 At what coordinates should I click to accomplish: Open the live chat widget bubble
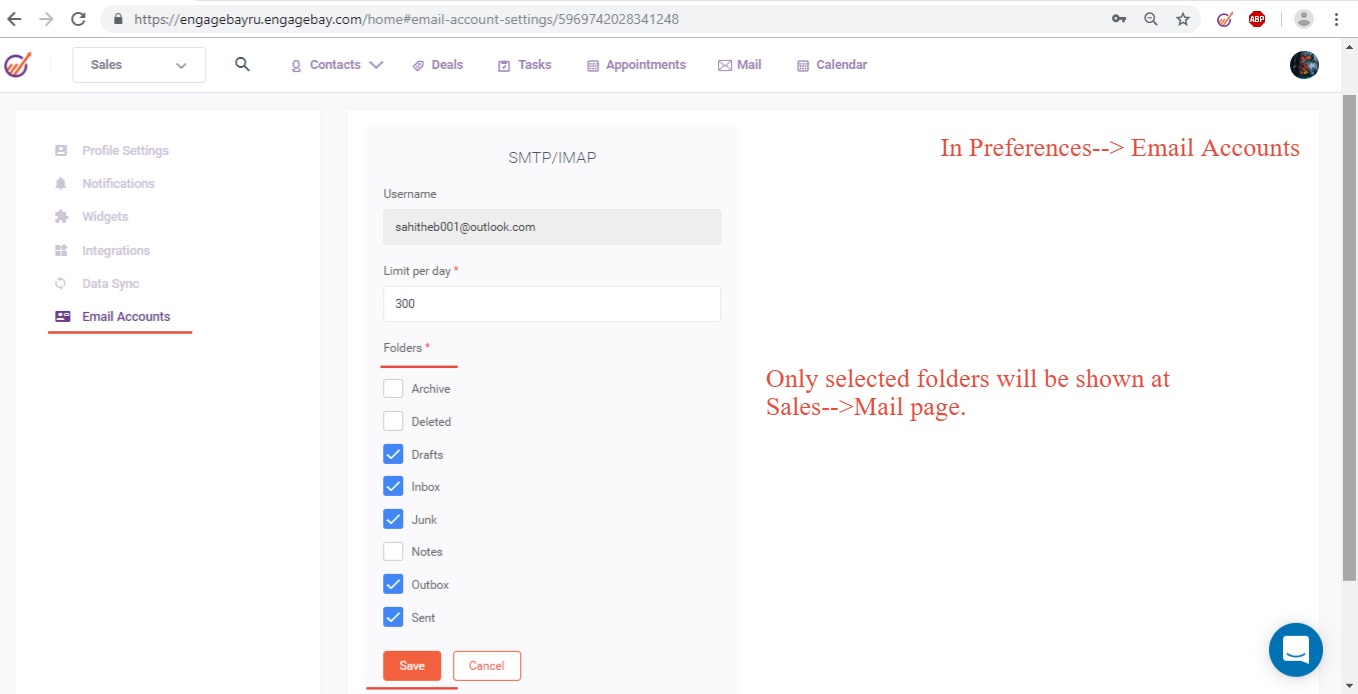1295,650
